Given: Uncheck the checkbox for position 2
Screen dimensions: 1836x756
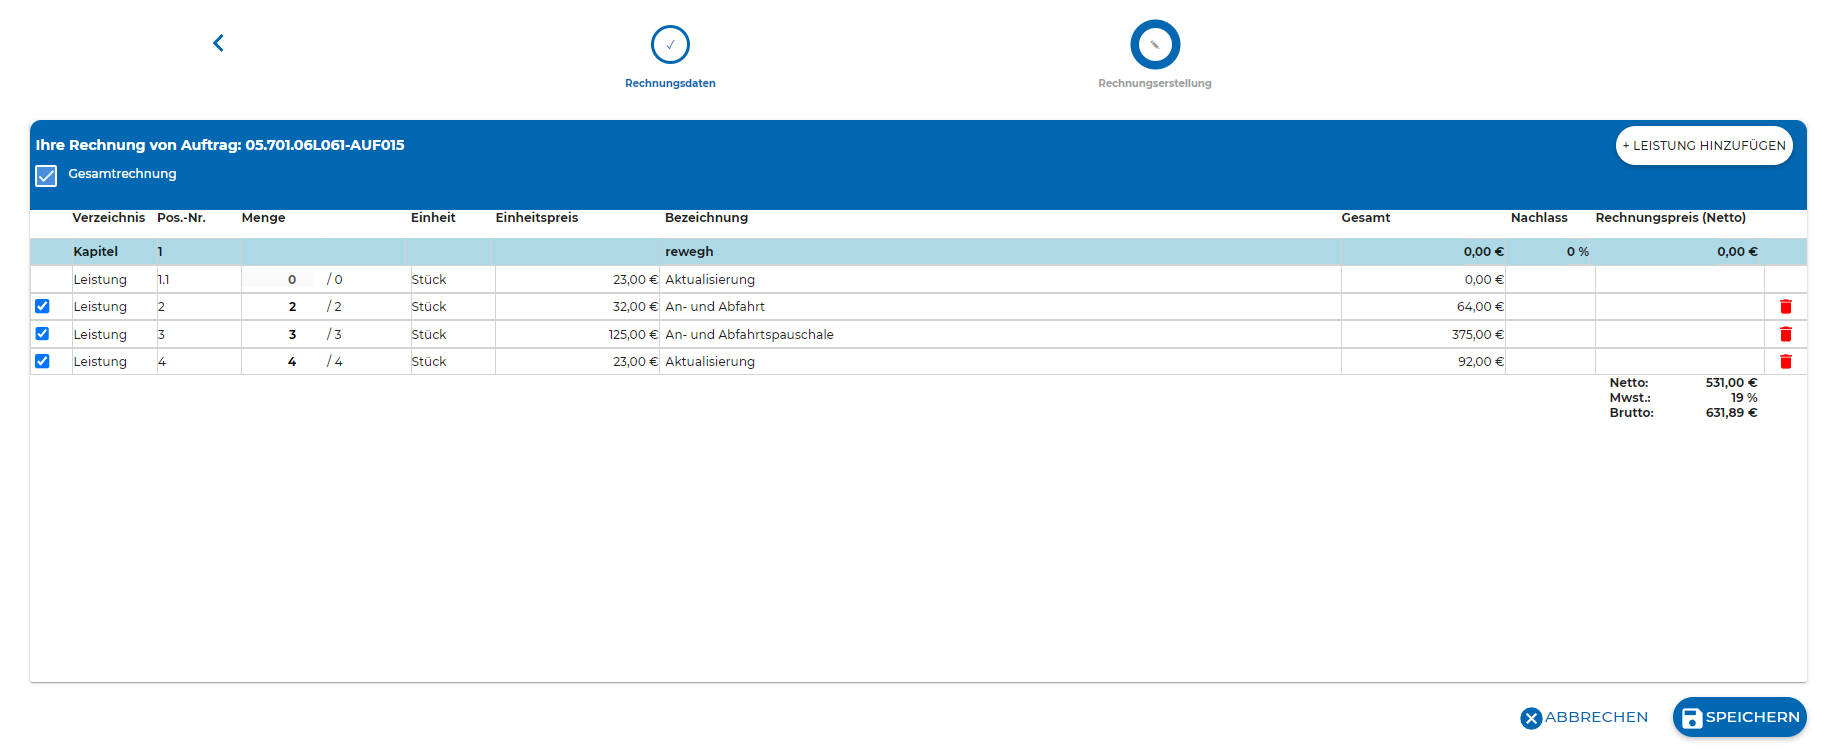Looking at the screenshot, I should tap(42, 307).
